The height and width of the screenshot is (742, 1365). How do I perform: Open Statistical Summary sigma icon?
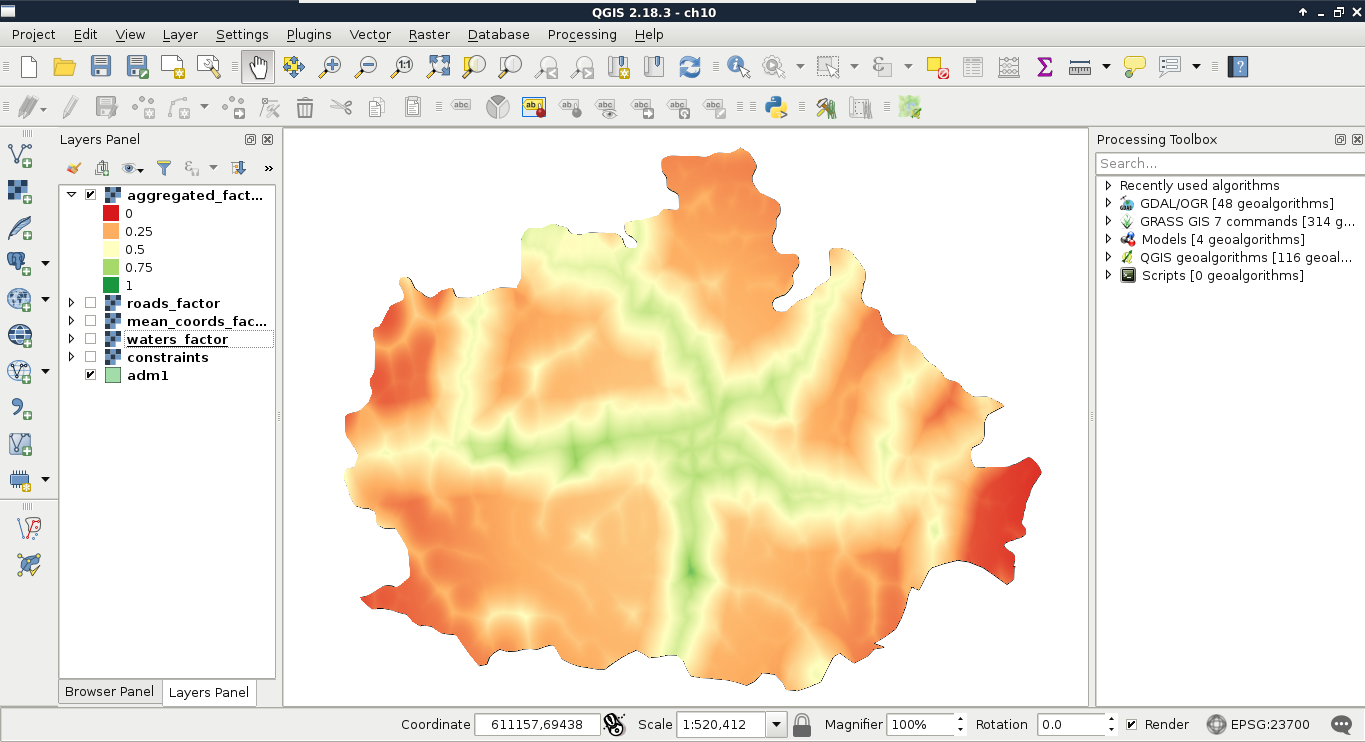(x=1045, y=67)
